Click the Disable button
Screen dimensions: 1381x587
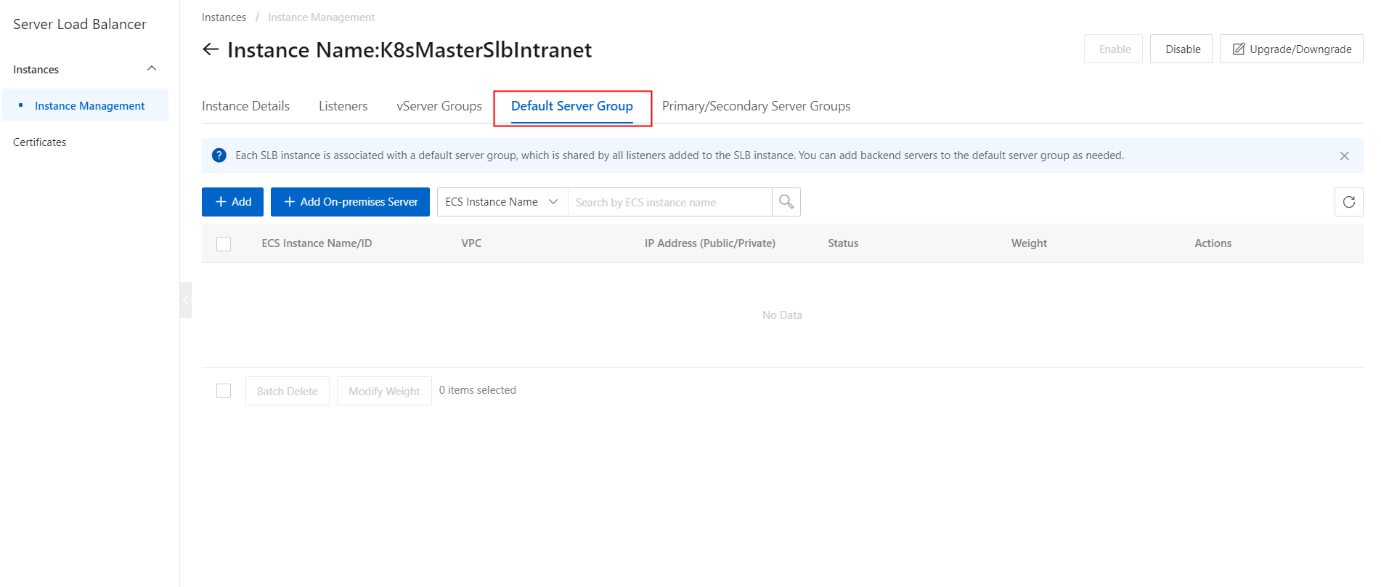[x=1182, y=49]
